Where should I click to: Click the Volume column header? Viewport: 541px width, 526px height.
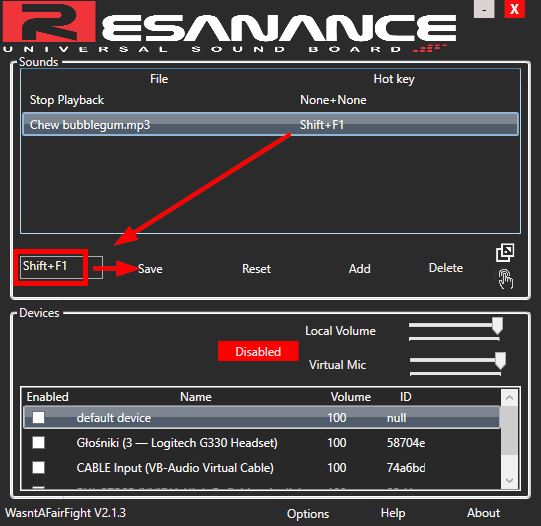point(351,397)
